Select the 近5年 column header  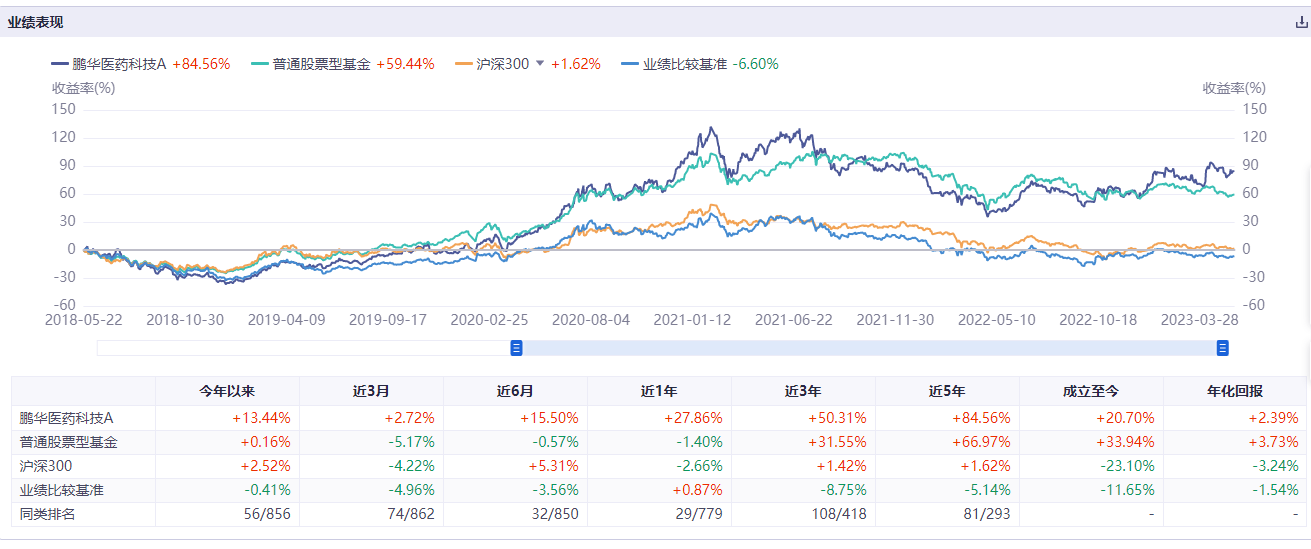pyautogui.click(x=947, y=391)
